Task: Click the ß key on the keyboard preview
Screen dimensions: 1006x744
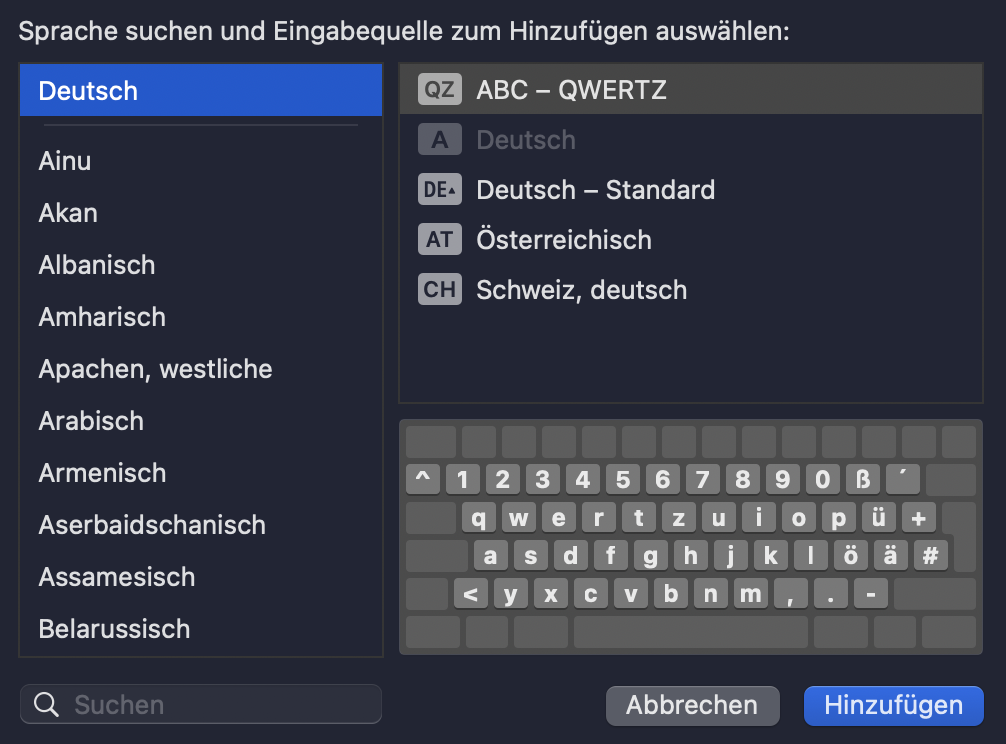Action: tap(862, 479)
